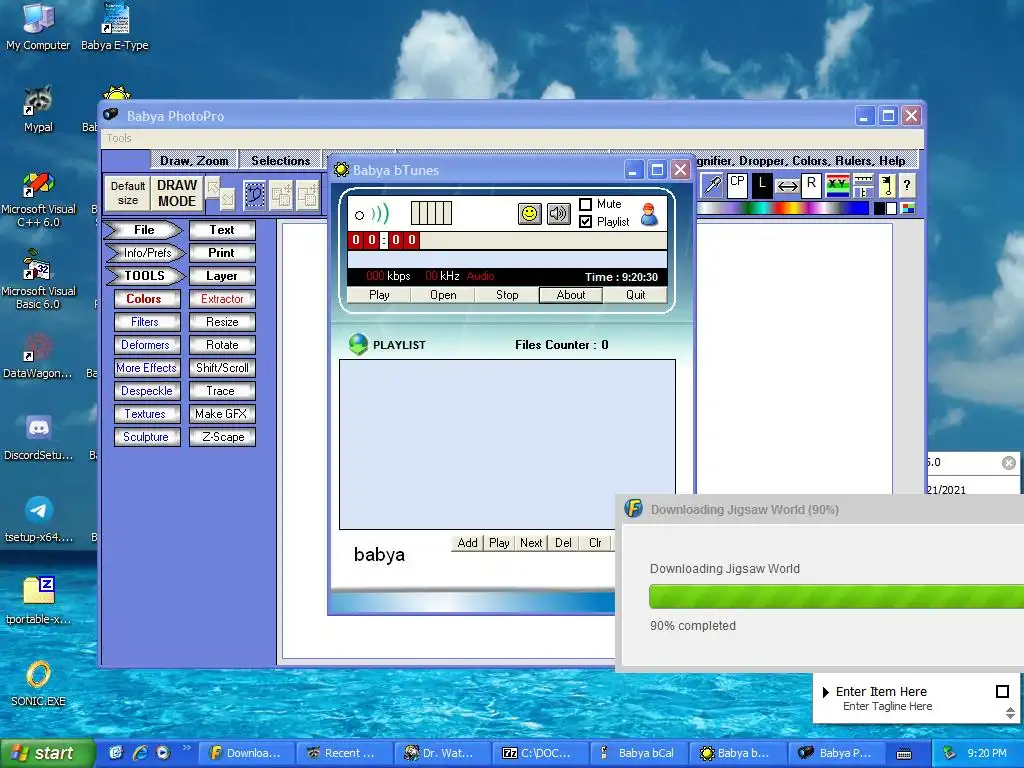Image resolution: width=1024 pixels, height=768 pixels.
Task: Click the Z-Scape button
Action: click(x=222, y=437)
